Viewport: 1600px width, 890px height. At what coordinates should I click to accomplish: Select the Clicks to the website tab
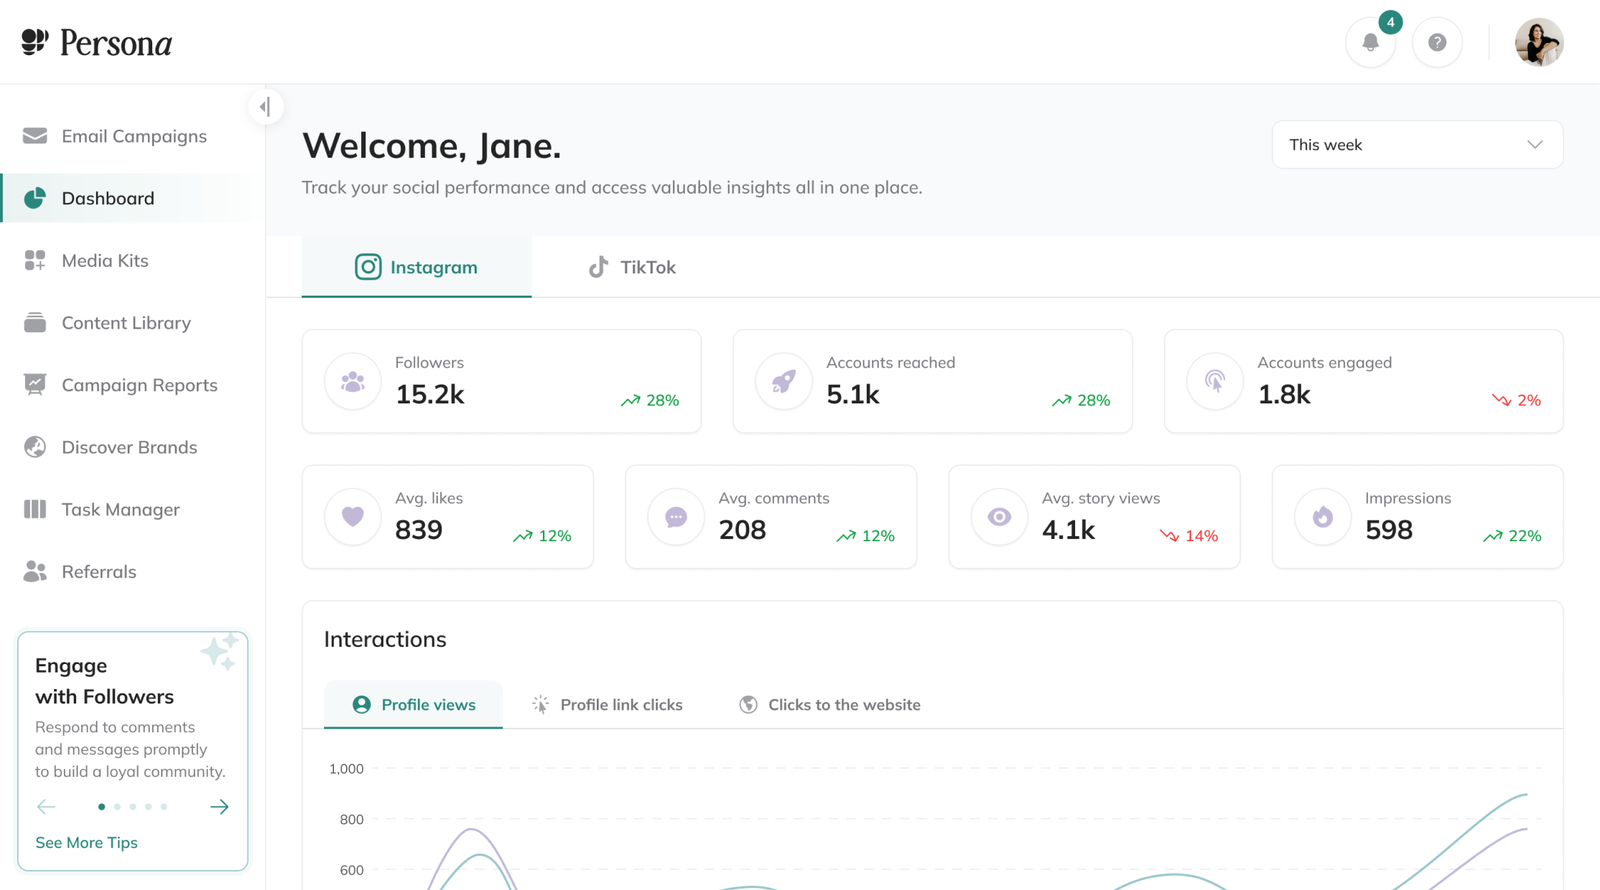[830, 705]
